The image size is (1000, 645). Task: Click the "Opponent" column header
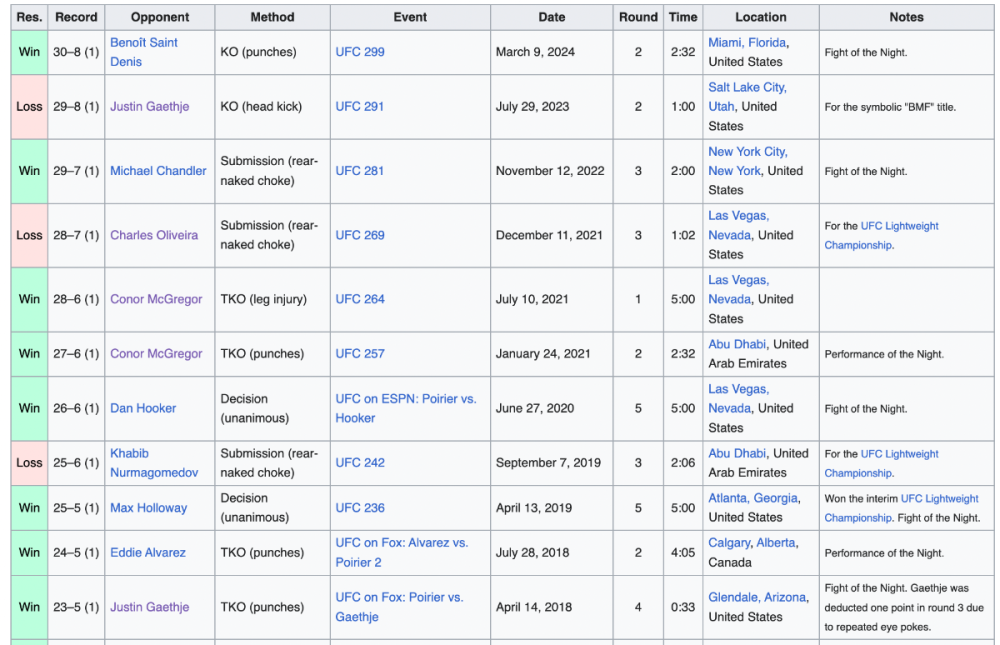tap(160, 17)
